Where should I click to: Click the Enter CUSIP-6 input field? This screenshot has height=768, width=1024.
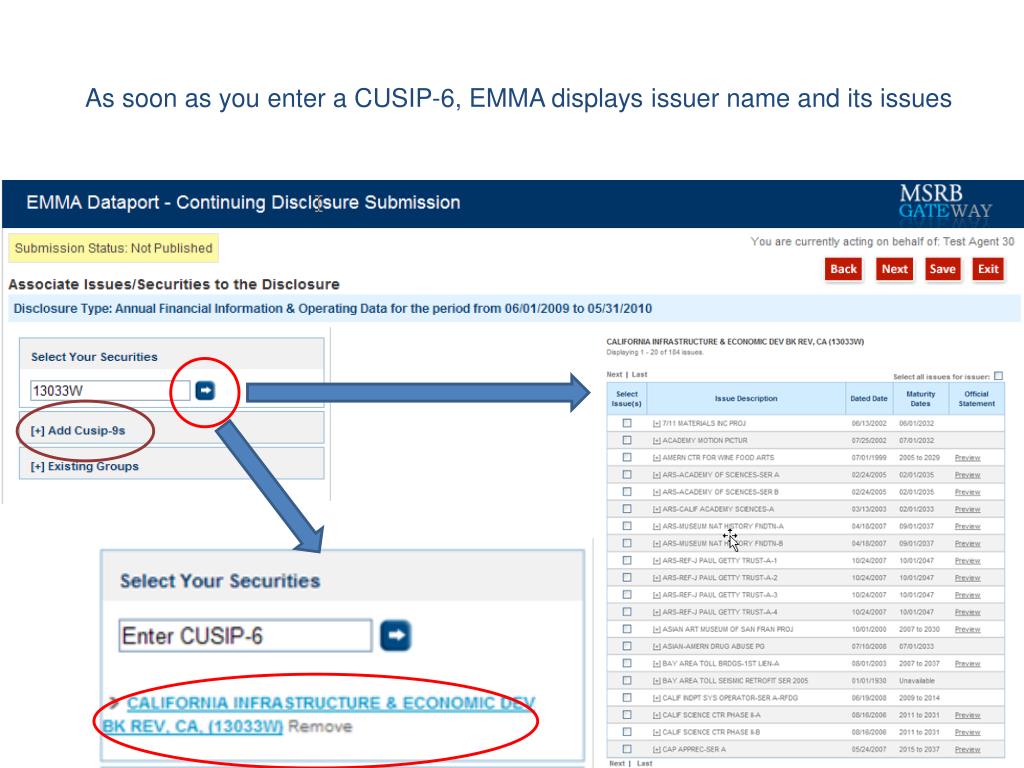tap(246, 635)
